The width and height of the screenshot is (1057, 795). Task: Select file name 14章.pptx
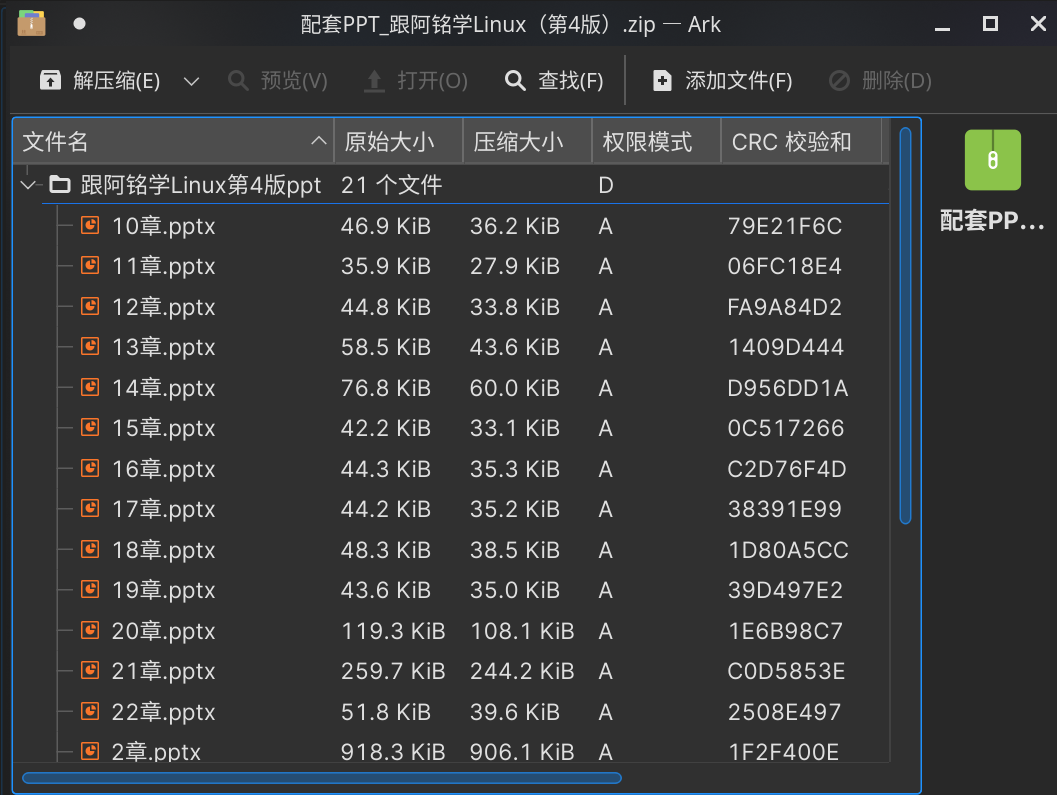pyautogui.click(x=163, y=388)
